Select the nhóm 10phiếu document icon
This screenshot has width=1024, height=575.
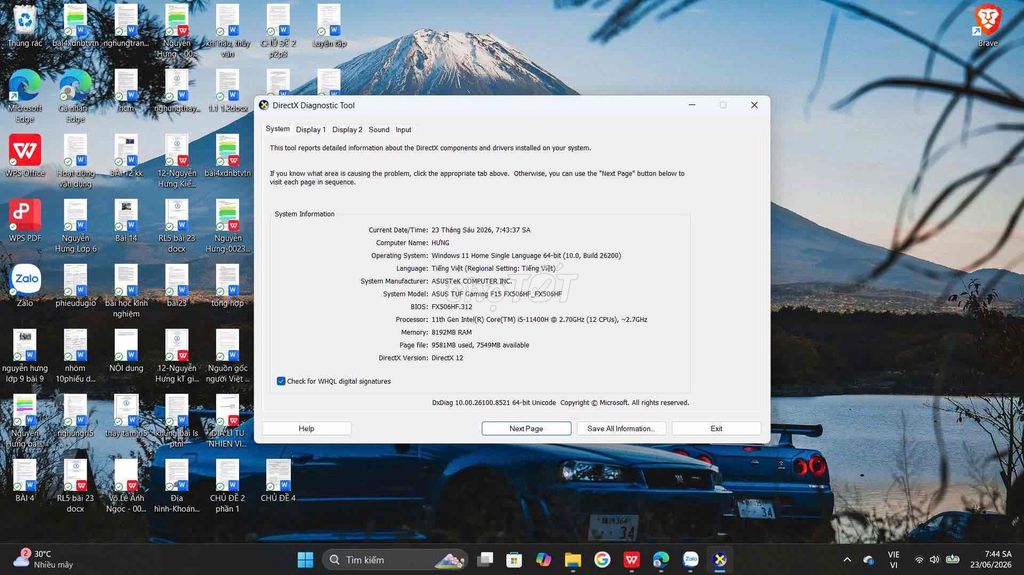pos(75,355)
